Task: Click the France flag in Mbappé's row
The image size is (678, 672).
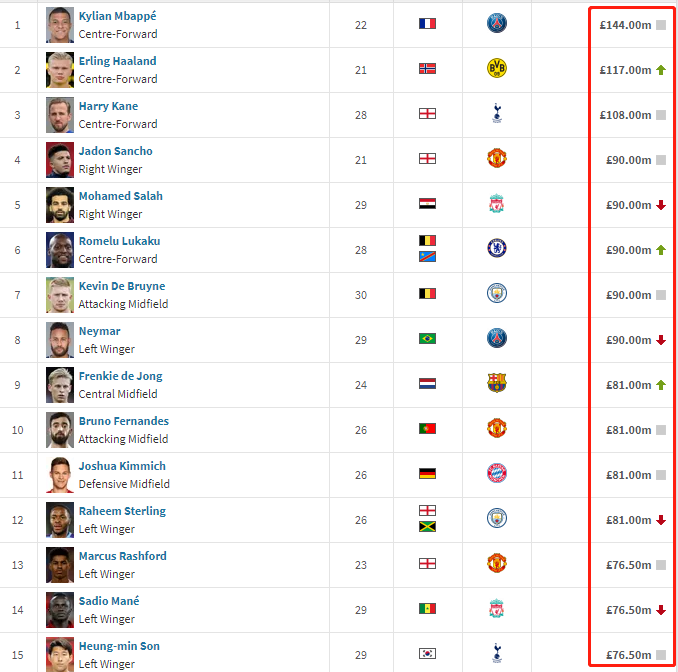Action: [x=427, y=23]
